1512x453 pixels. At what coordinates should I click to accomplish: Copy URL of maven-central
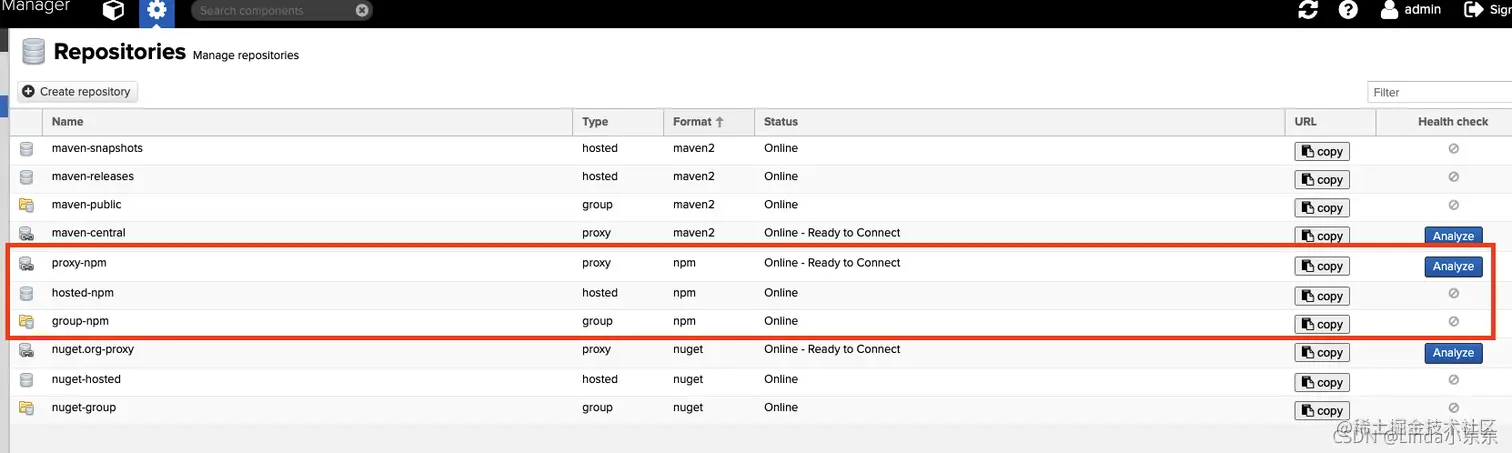[x=1322, y=236]
